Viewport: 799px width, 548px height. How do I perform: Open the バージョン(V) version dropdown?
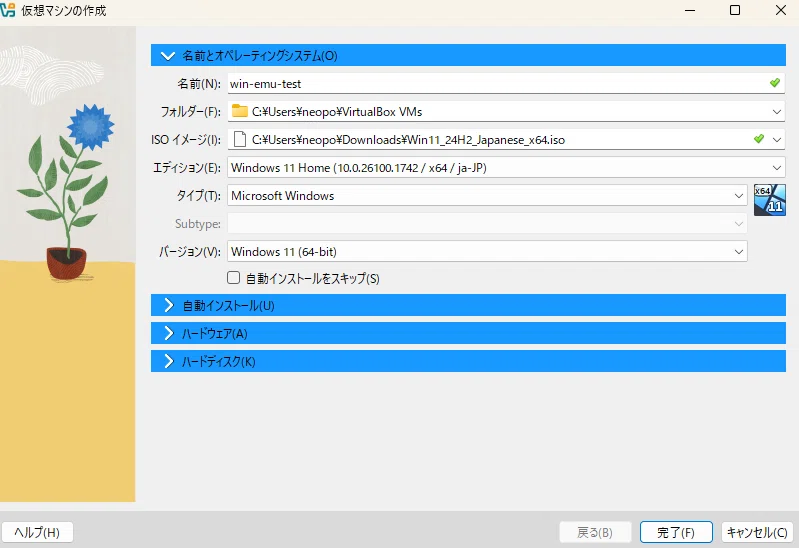tap(738, 252)
